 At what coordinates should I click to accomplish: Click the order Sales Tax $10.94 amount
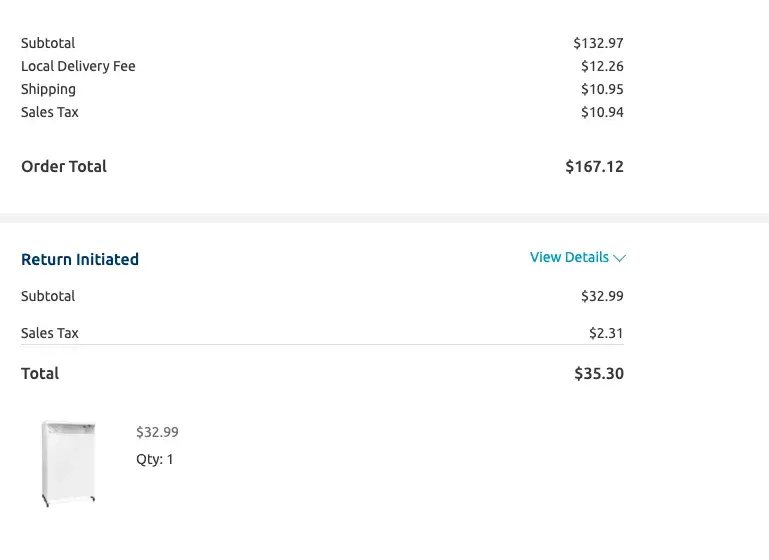(602, 112)
